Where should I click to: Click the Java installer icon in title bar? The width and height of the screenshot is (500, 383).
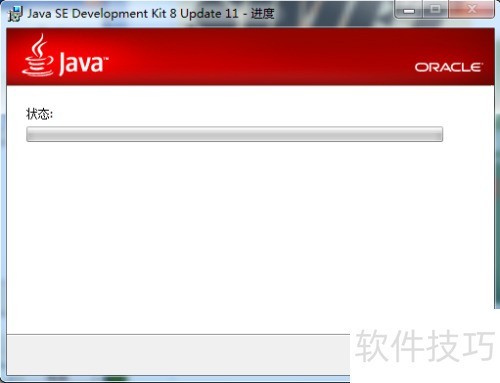point(15,14)
